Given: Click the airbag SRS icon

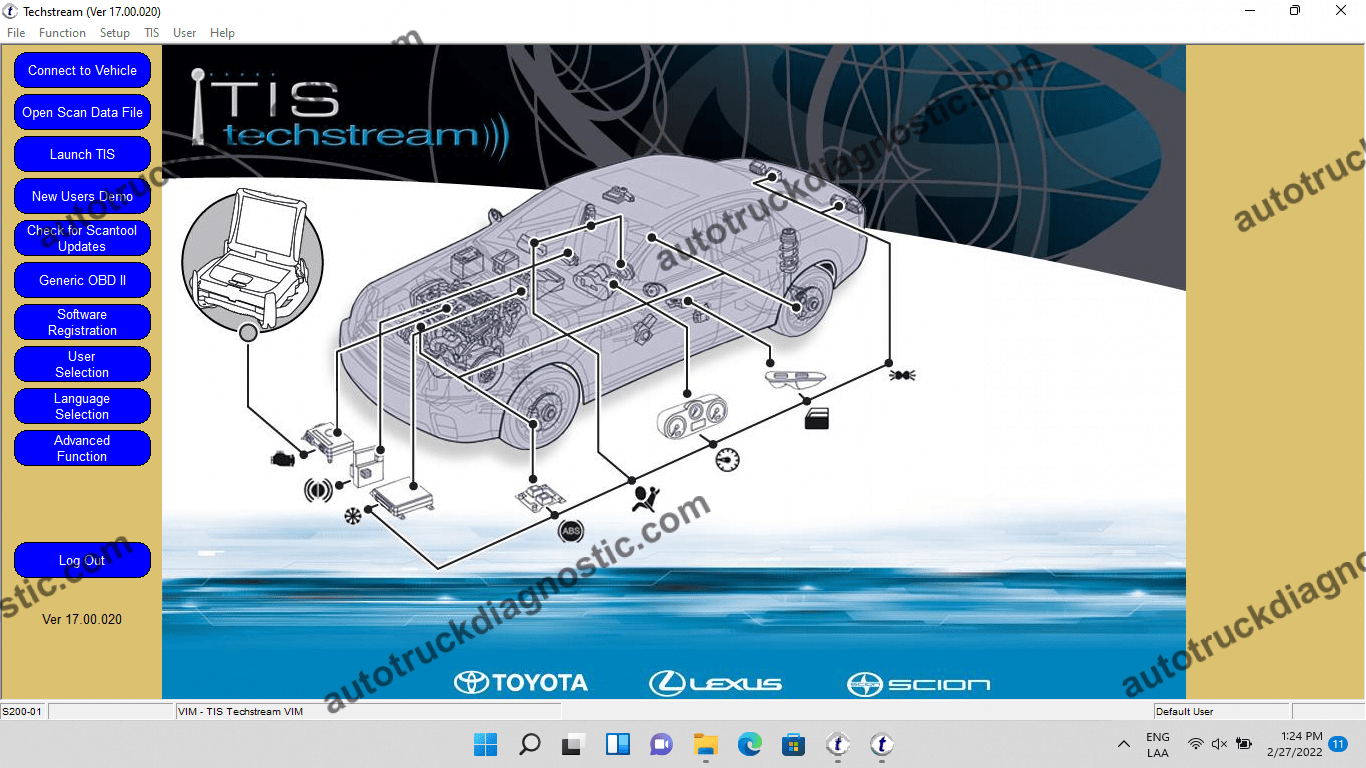Looking at the screenshot, I should [646, 499].
